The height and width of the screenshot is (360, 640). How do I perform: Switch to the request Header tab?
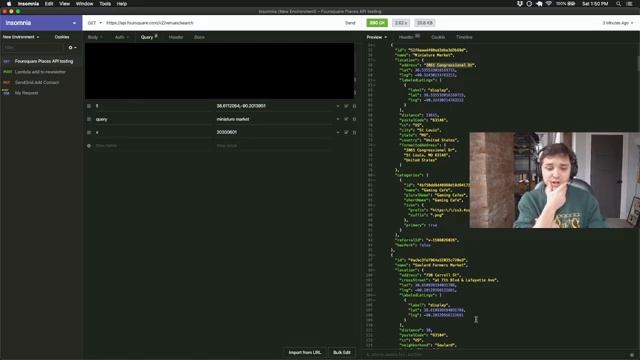pyautogui.click(x=176, y=37)
